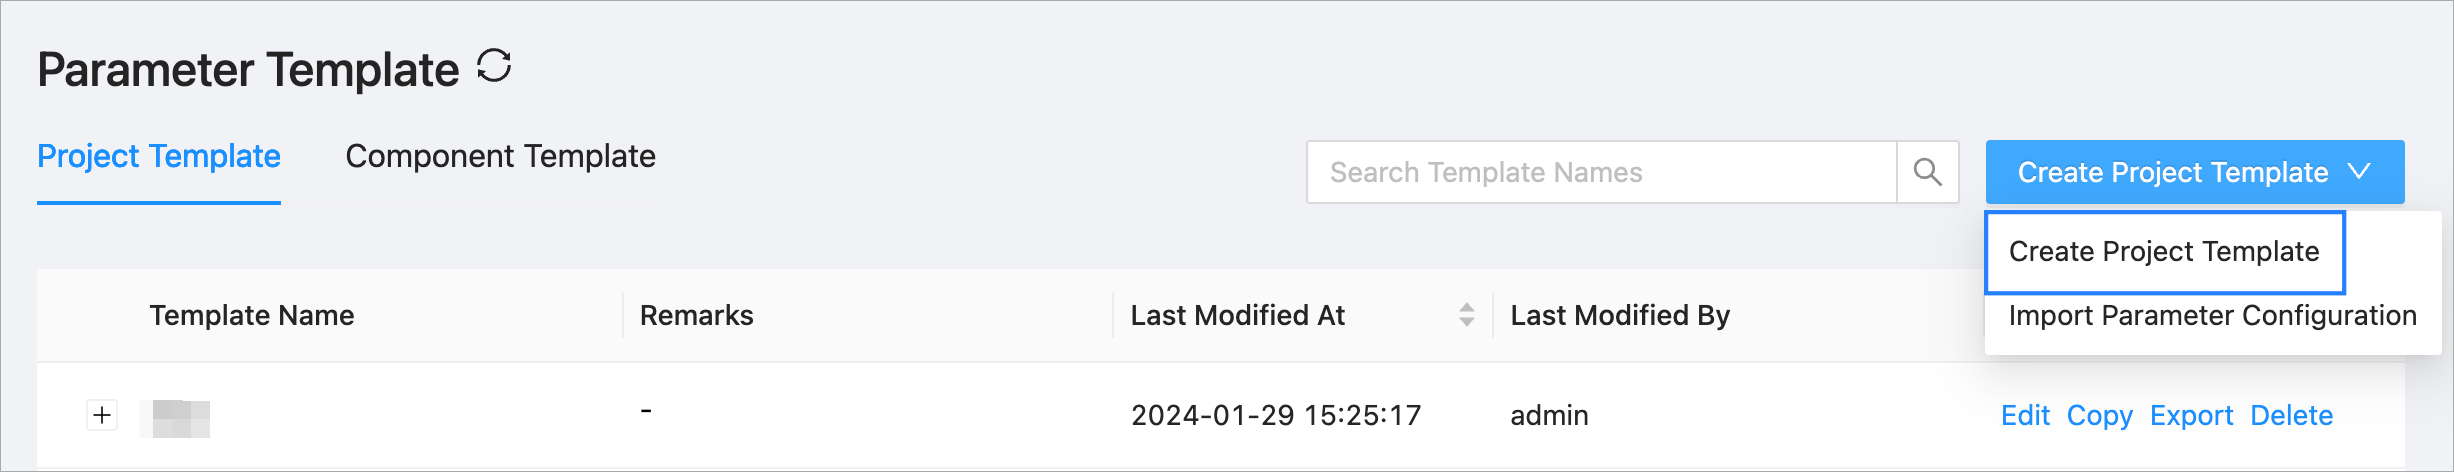Open the Component Template tab
Screen dimensions: 2454x472
tap(500, 157)
